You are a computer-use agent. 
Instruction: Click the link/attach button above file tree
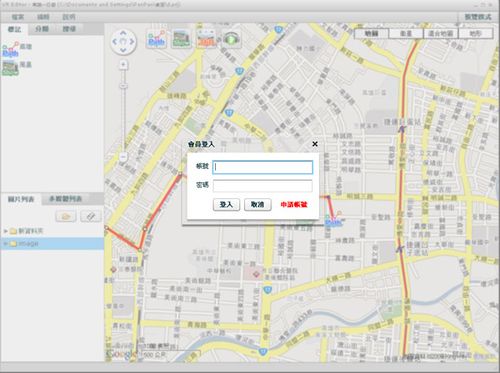90,216
